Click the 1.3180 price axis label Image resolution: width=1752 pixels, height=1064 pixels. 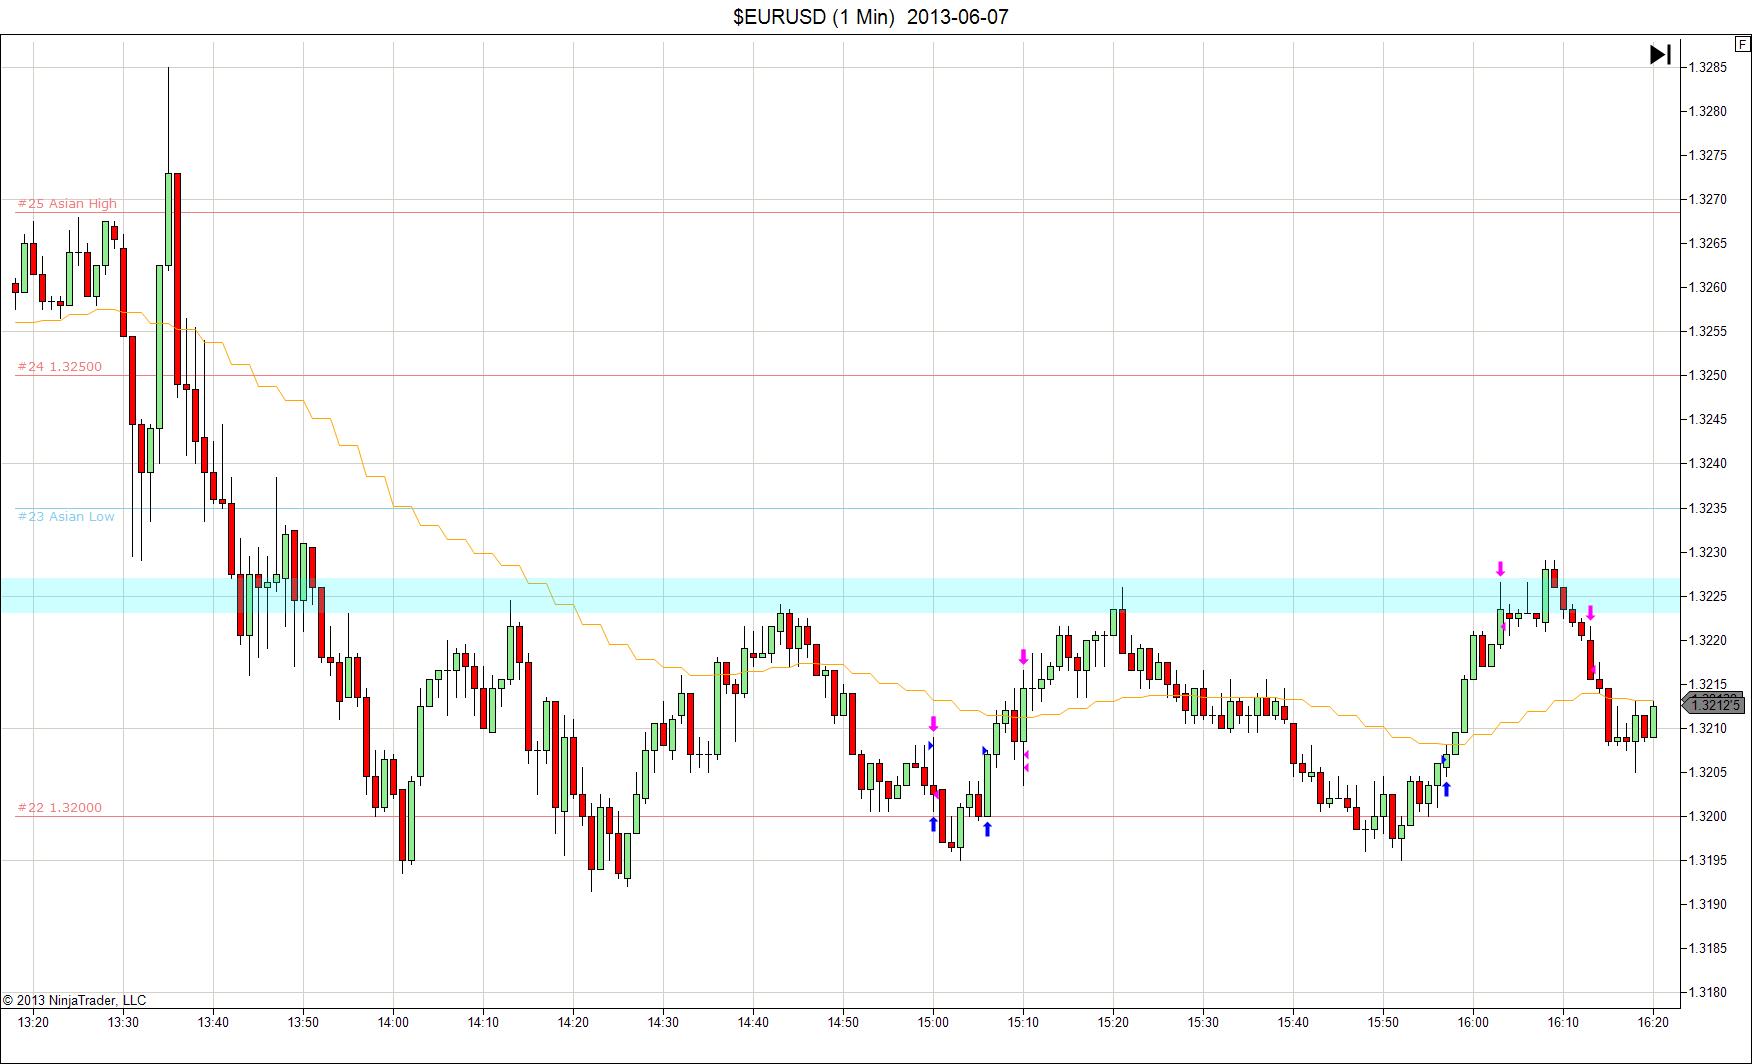(x=1707, y=993)
